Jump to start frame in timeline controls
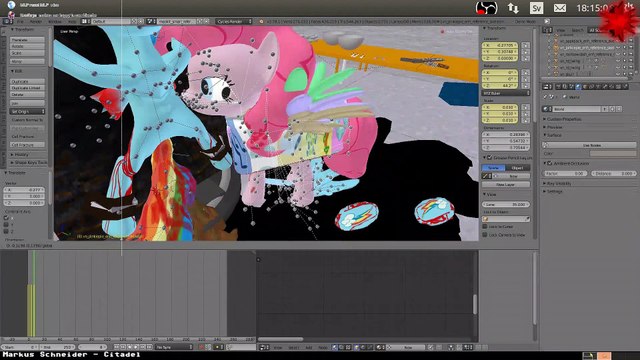The height and width of the screenshot is (360, 640). coord(117,347)
